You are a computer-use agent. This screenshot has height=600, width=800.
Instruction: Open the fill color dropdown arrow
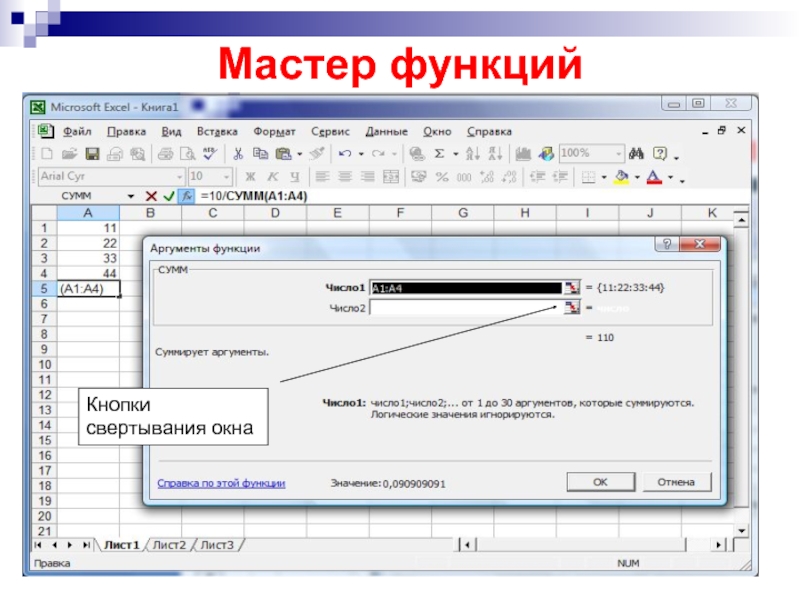coord(637,177)
